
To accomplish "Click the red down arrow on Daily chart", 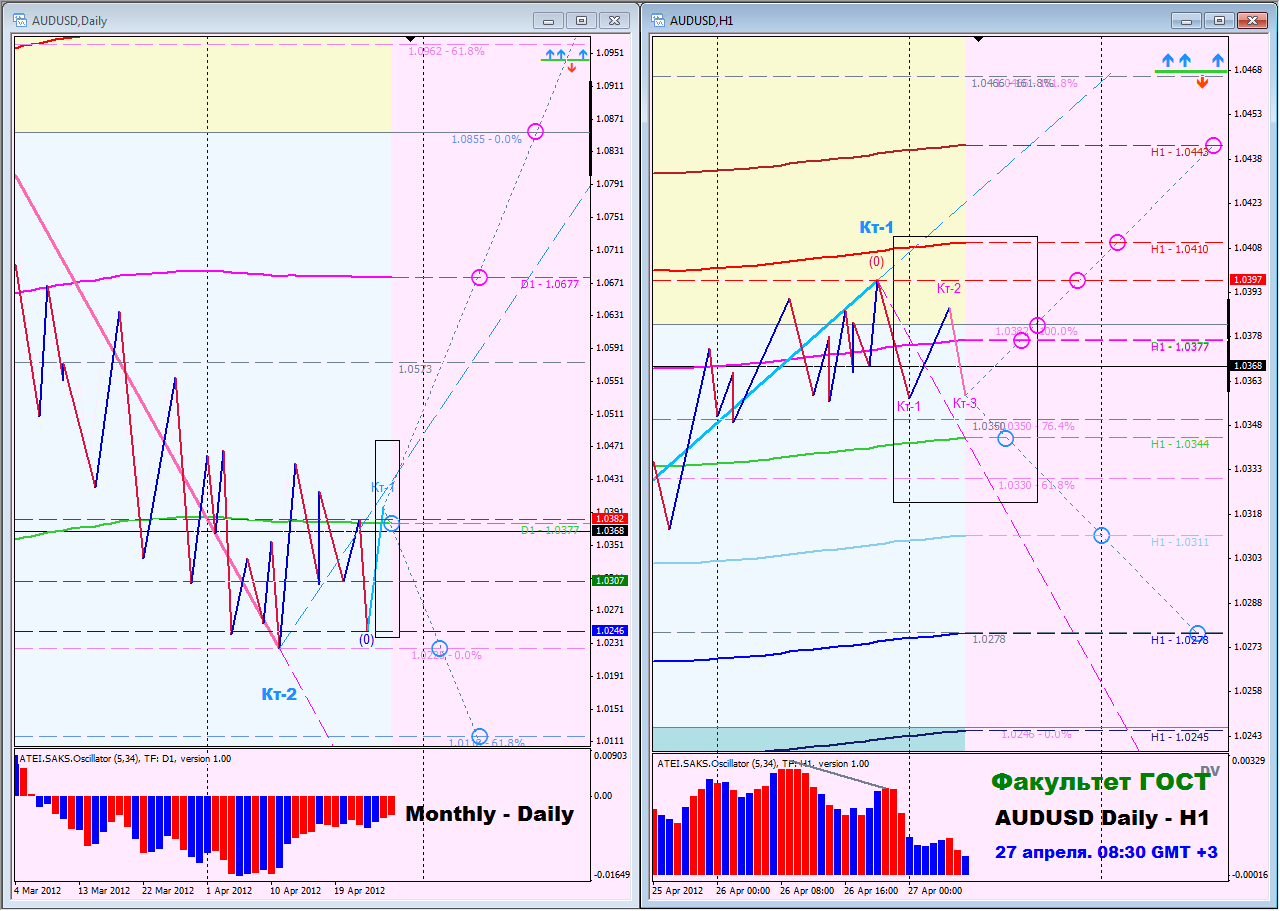I will click(571, 68).
